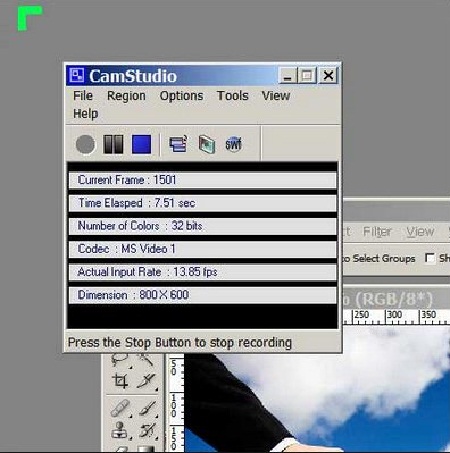Maximize the CamStudio window
This screenshot has width=450, height=453.
pyautogui.click(x=307, y=76)
